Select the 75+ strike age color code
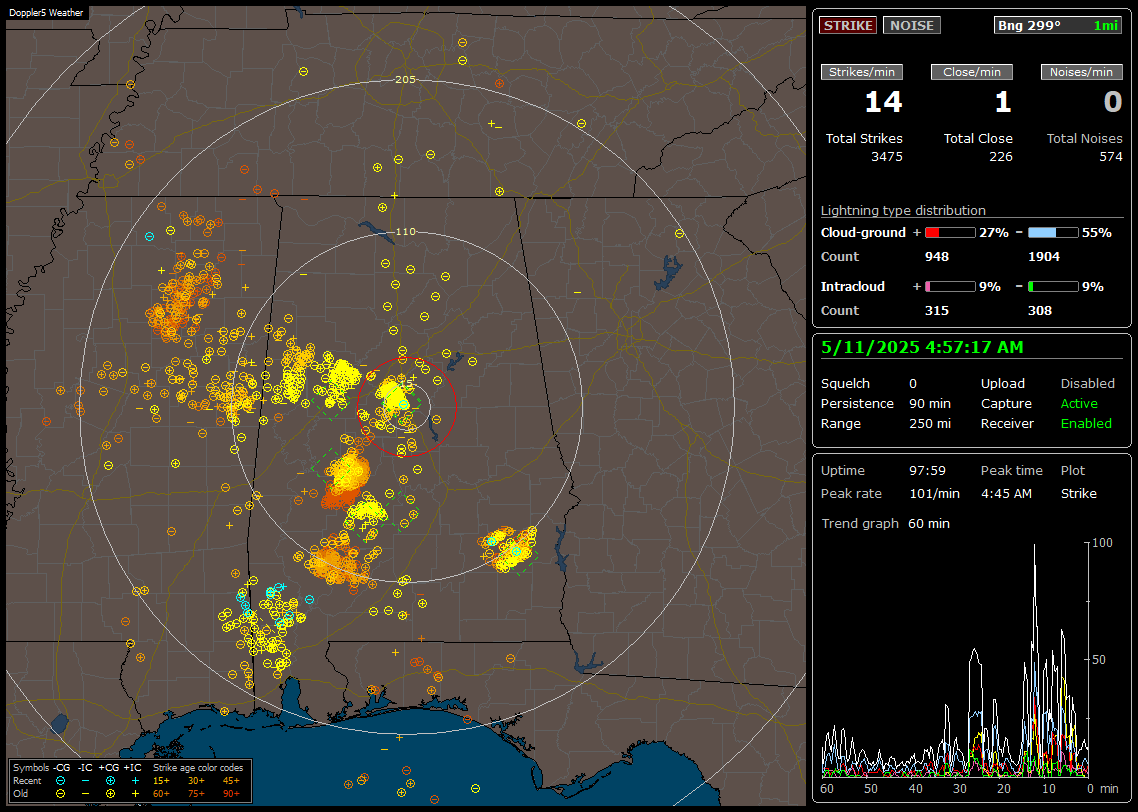The image size is (1138, 812). tap(196, 794)
